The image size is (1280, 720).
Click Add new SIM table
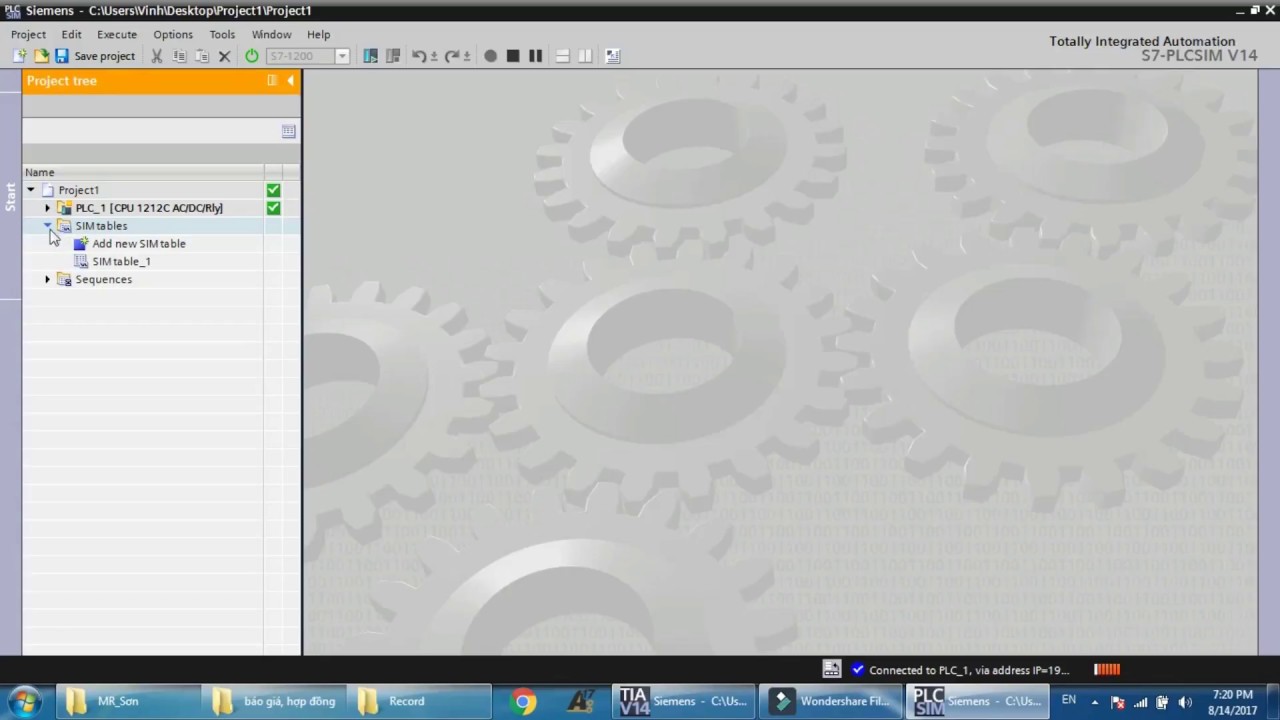pyautogui.click(x=139, y=244)
